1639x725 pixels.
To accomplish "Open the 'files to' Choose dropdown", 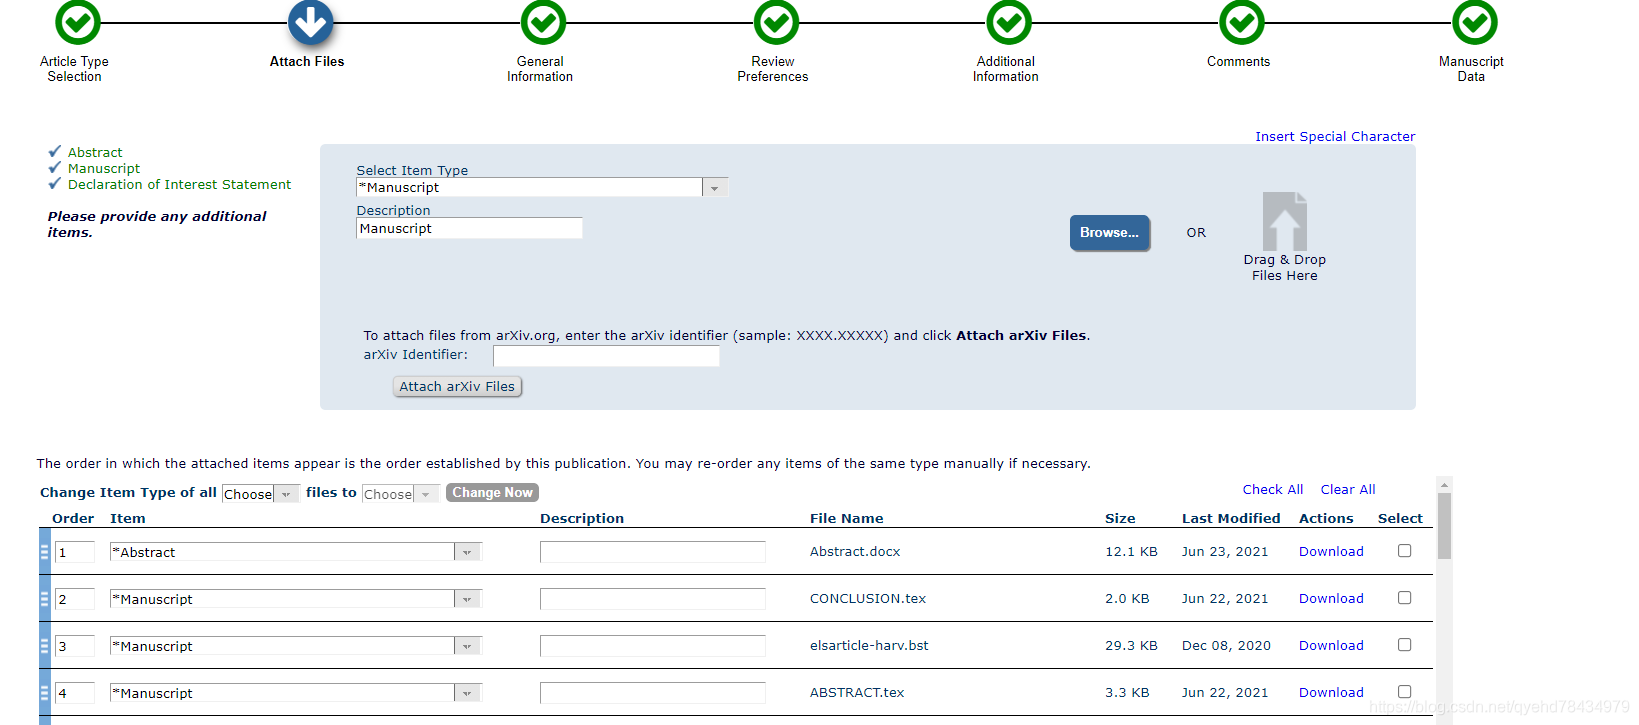I will coord(400,494).
